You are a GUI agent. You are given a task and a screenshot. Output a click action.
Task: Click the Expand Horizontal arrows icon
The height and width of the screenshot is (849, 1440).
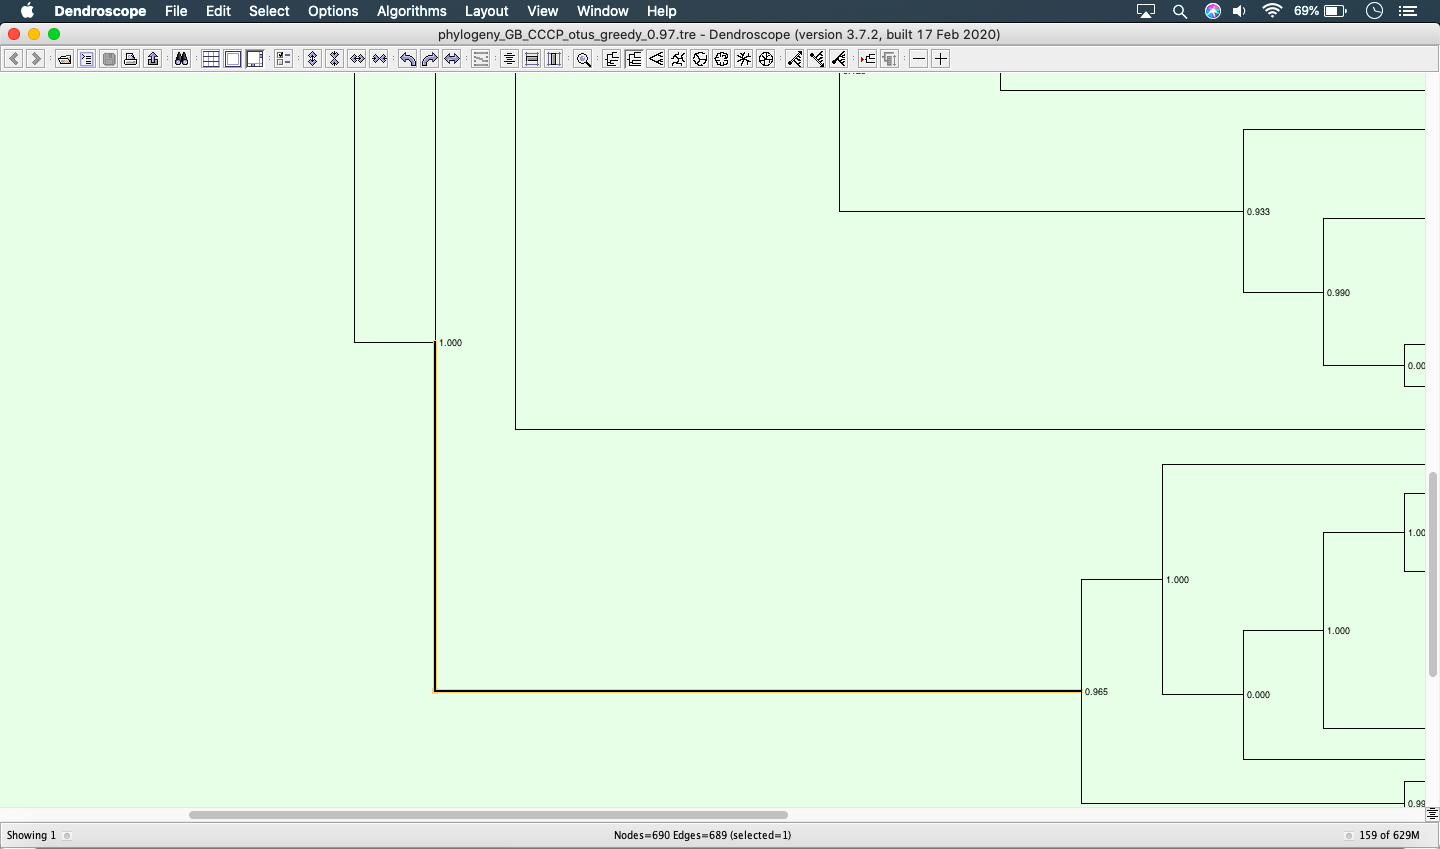357,59
